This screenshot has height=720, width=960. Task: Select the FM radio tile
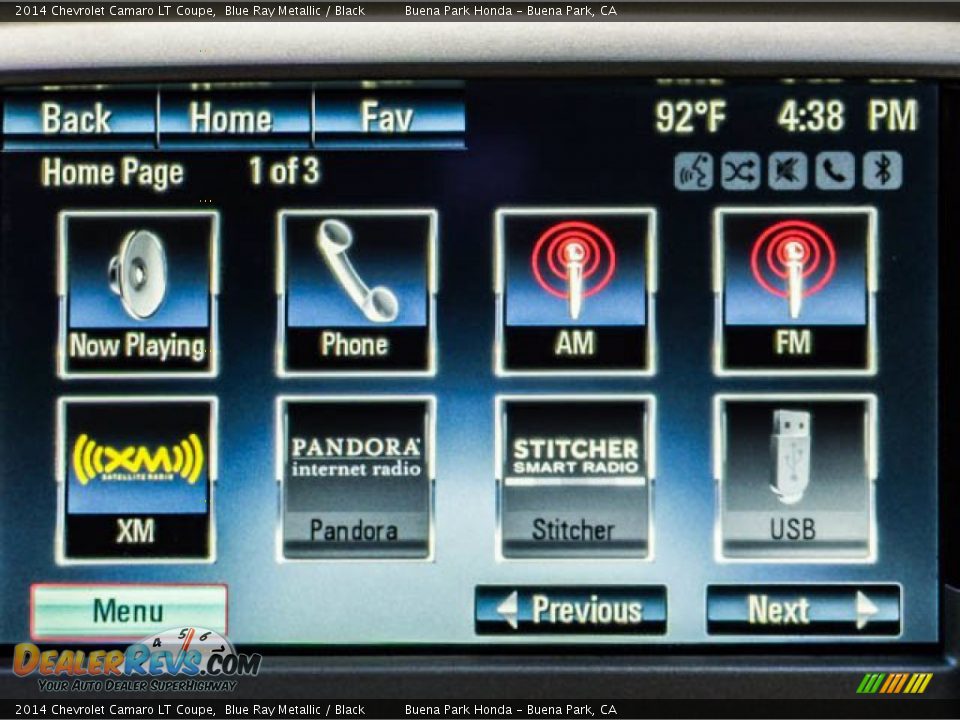[x=795, y=292]
